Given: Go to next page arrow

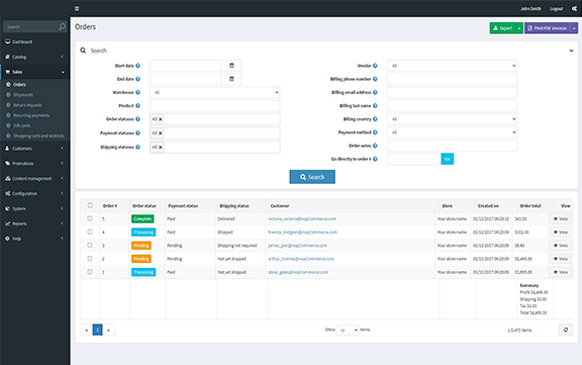Looking at the screenshot, I should click(x=108, y=330).
